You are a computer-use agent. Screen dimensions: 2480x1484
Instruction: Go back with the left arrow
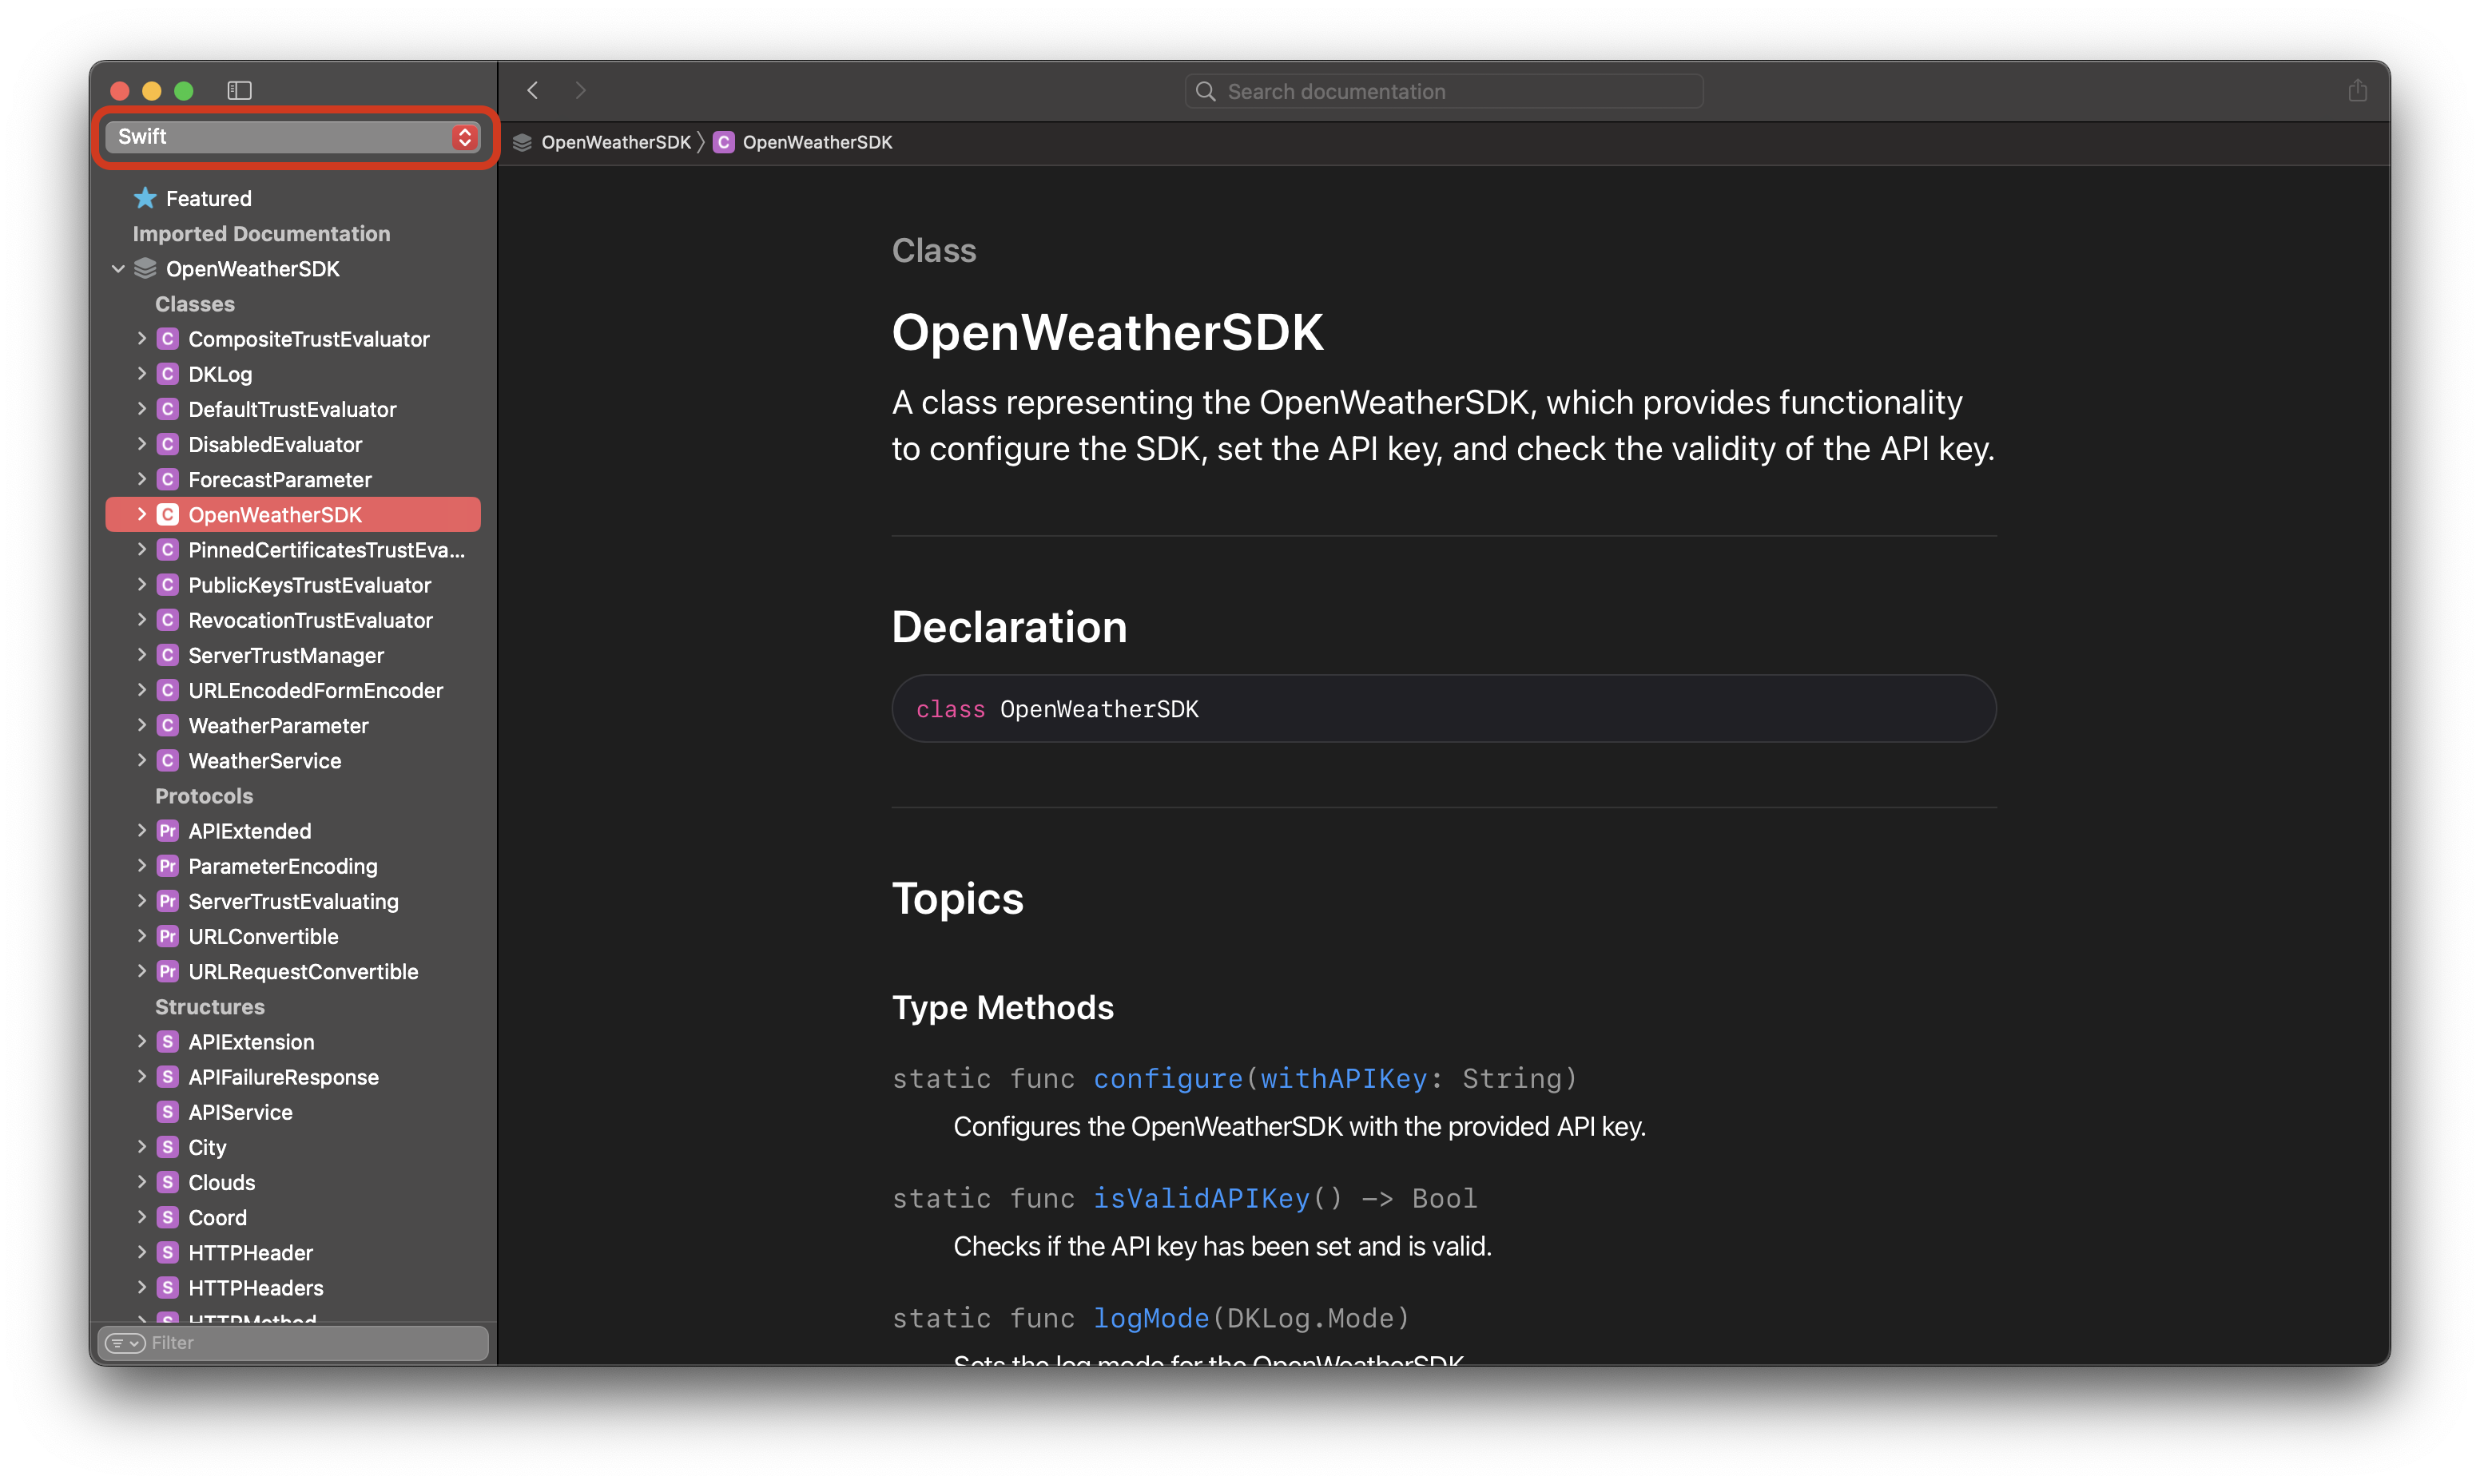pos(533,91)
